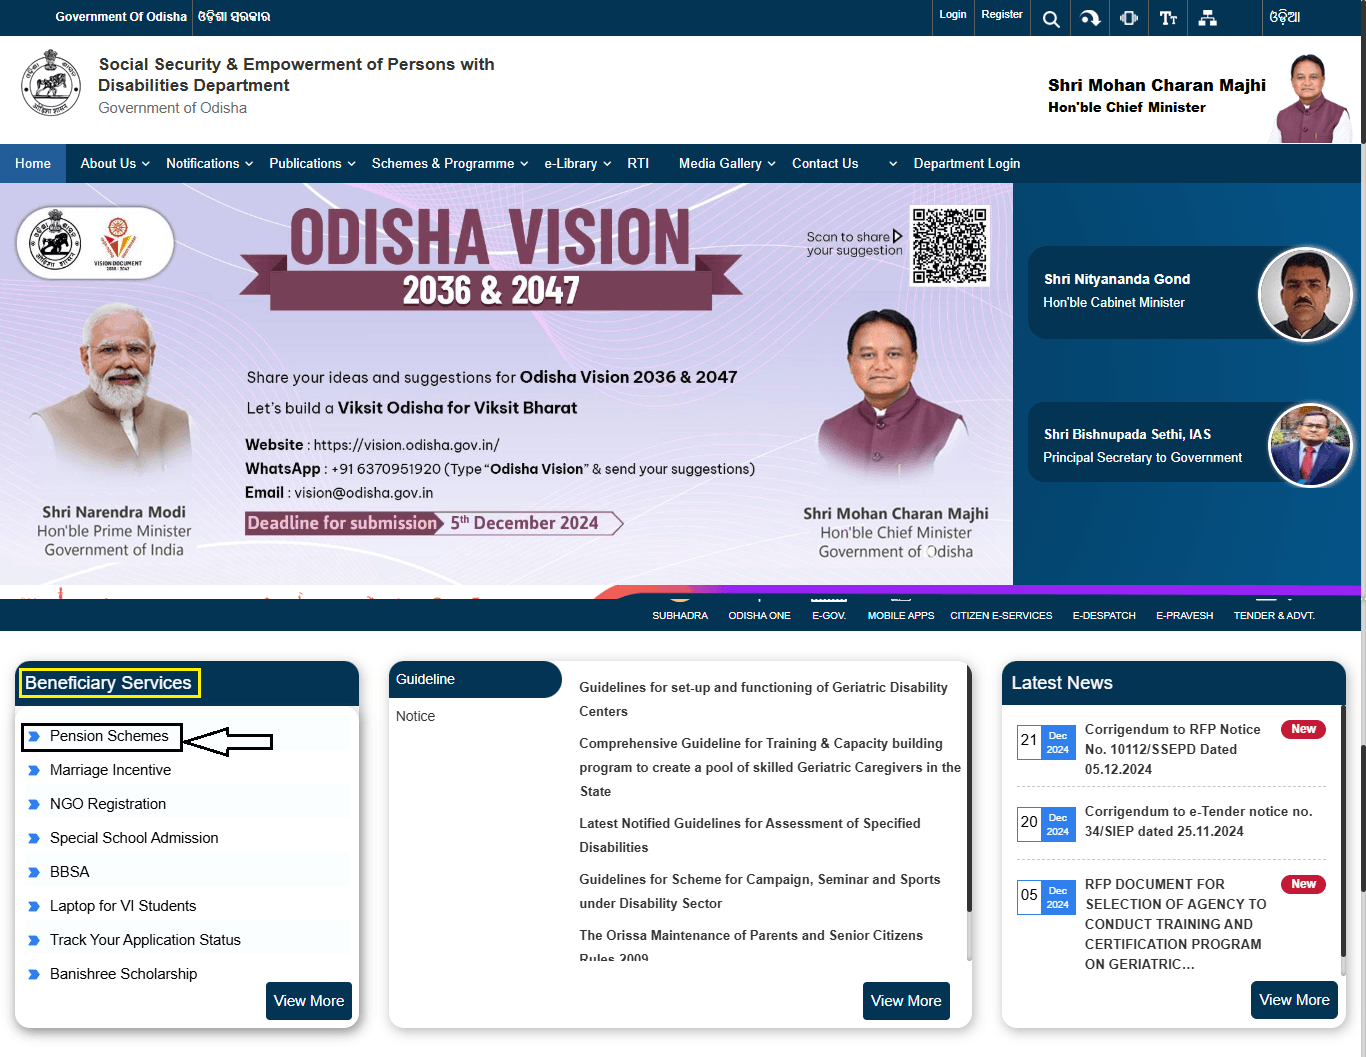Expand Schemes & Programme dropdown
The height and width of the screenshot is (1057, 1366).
click(450, 163)
